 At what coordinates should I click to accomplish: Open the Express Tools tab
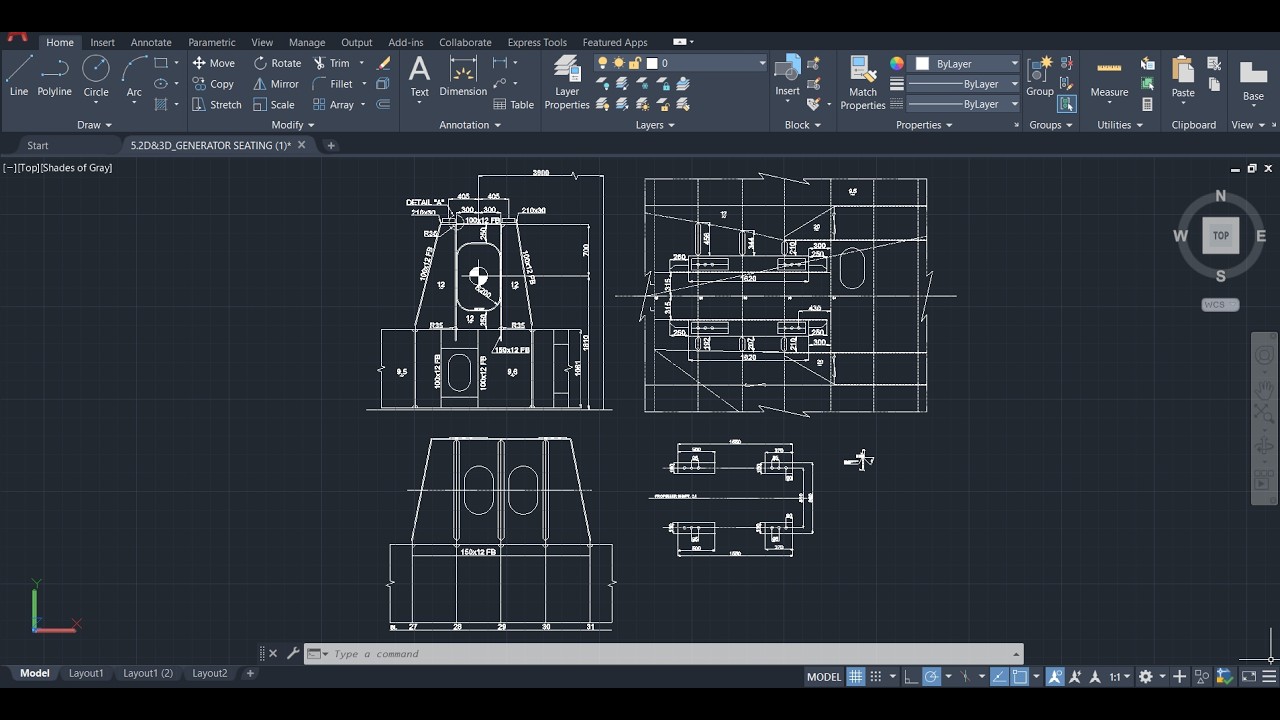(x=537, y=42)
